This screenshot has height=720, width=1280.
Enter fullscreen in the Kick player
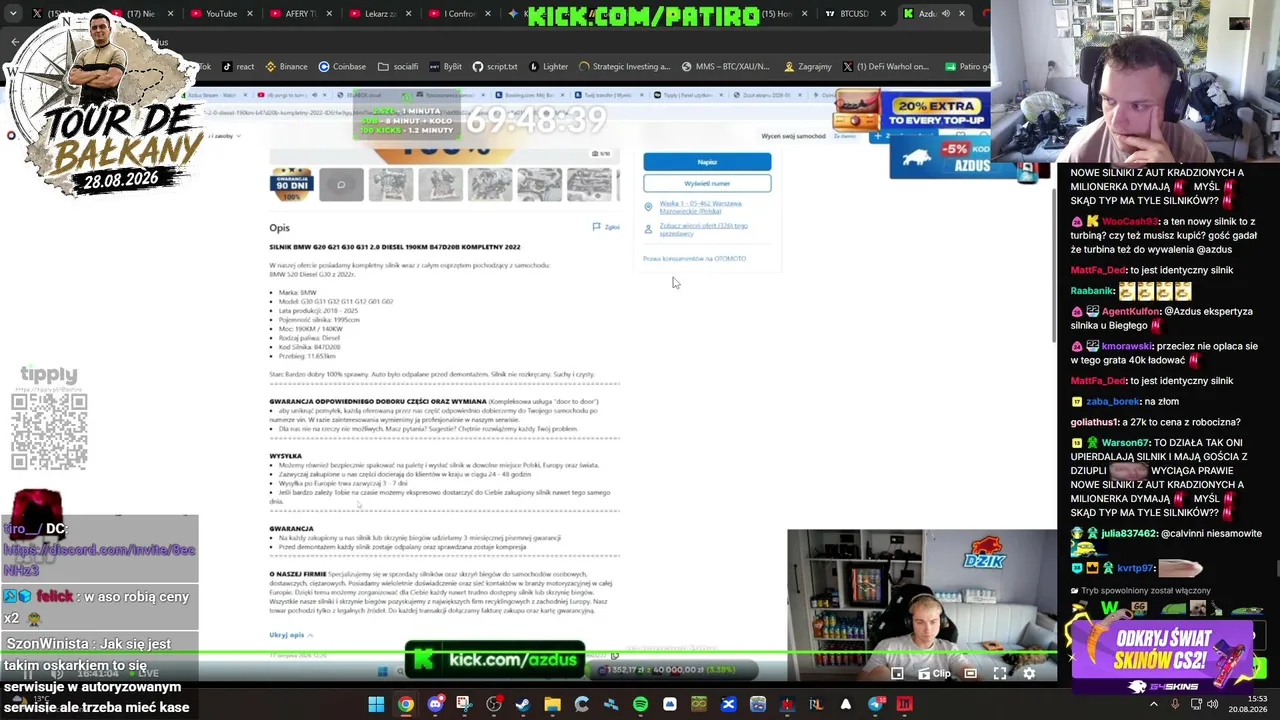[x=999, y=674]
